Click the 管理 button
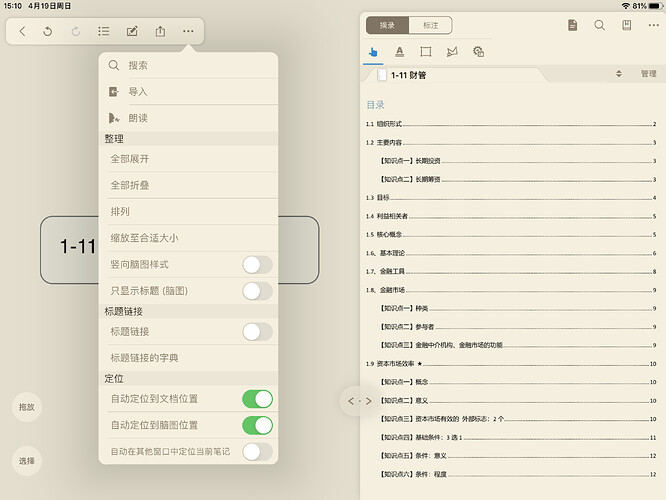This screenshot has width=666, height=500. click(x=649, y=74)
